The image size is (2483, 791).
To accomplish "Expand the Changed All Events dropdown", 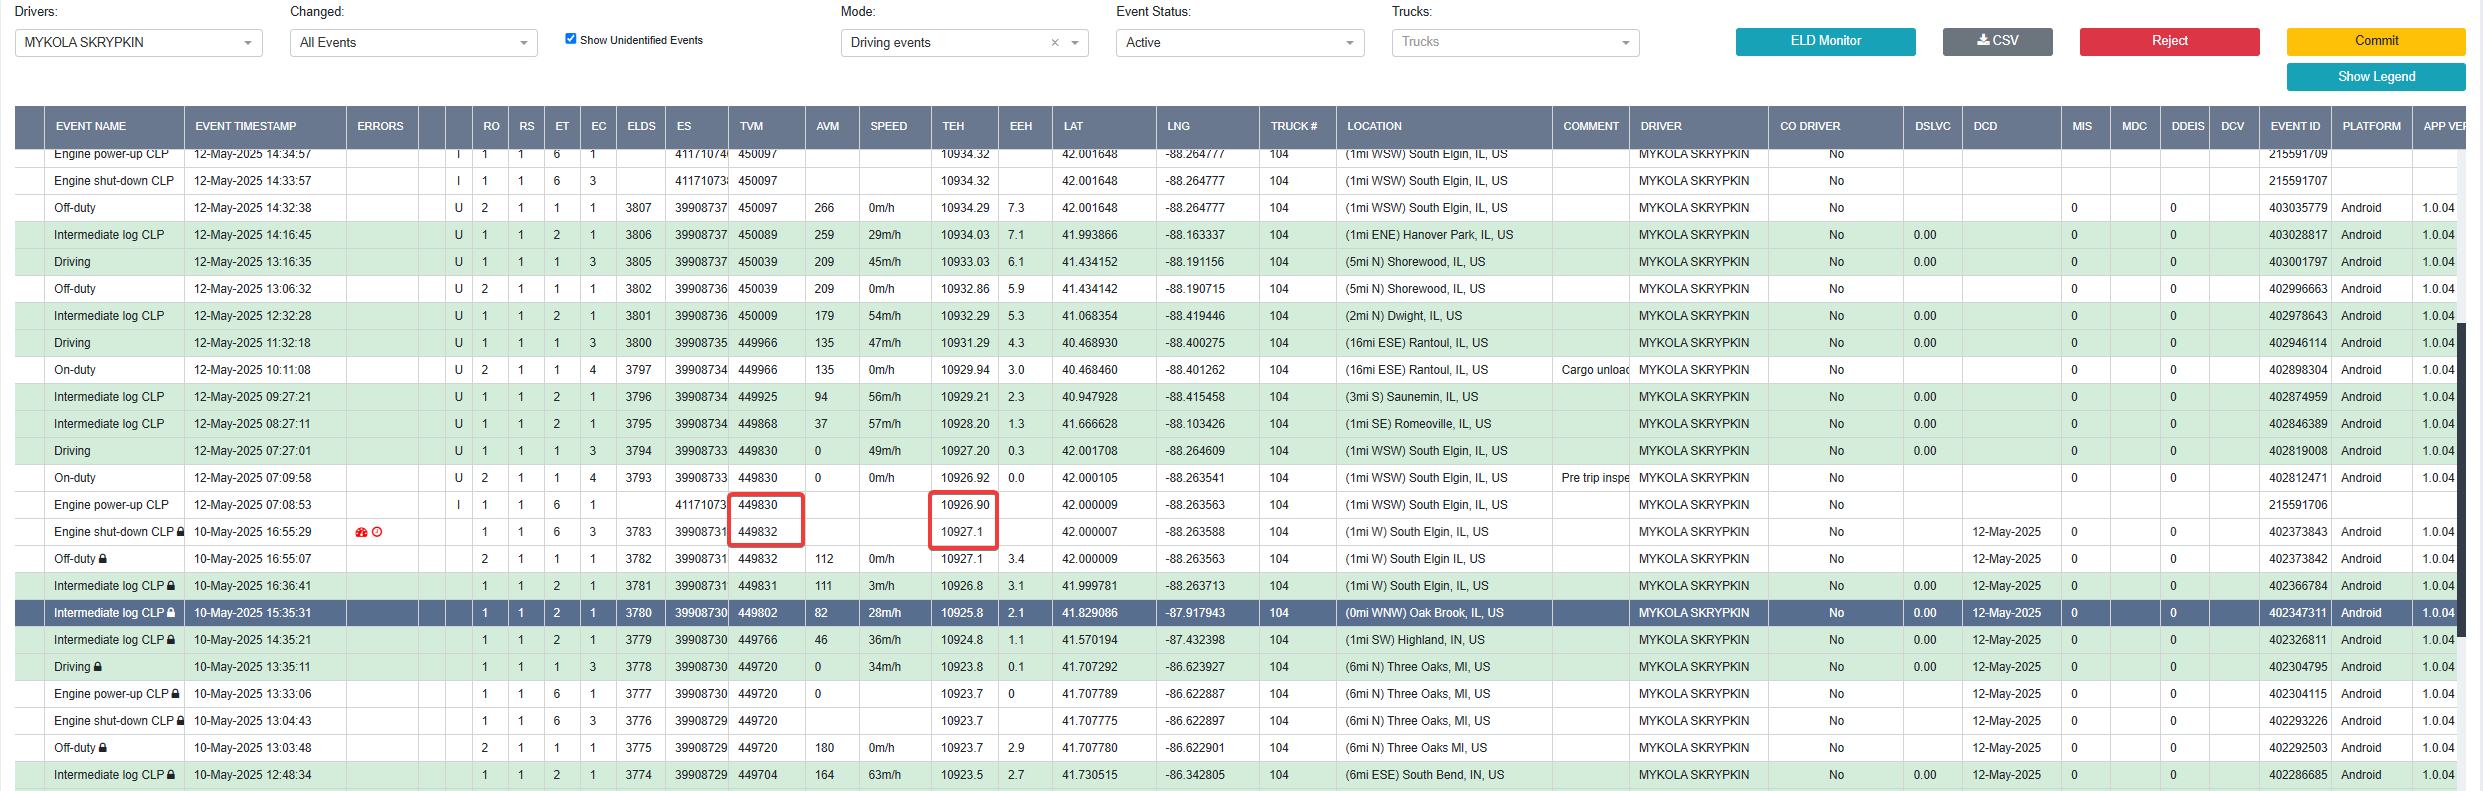I will 414,43.
